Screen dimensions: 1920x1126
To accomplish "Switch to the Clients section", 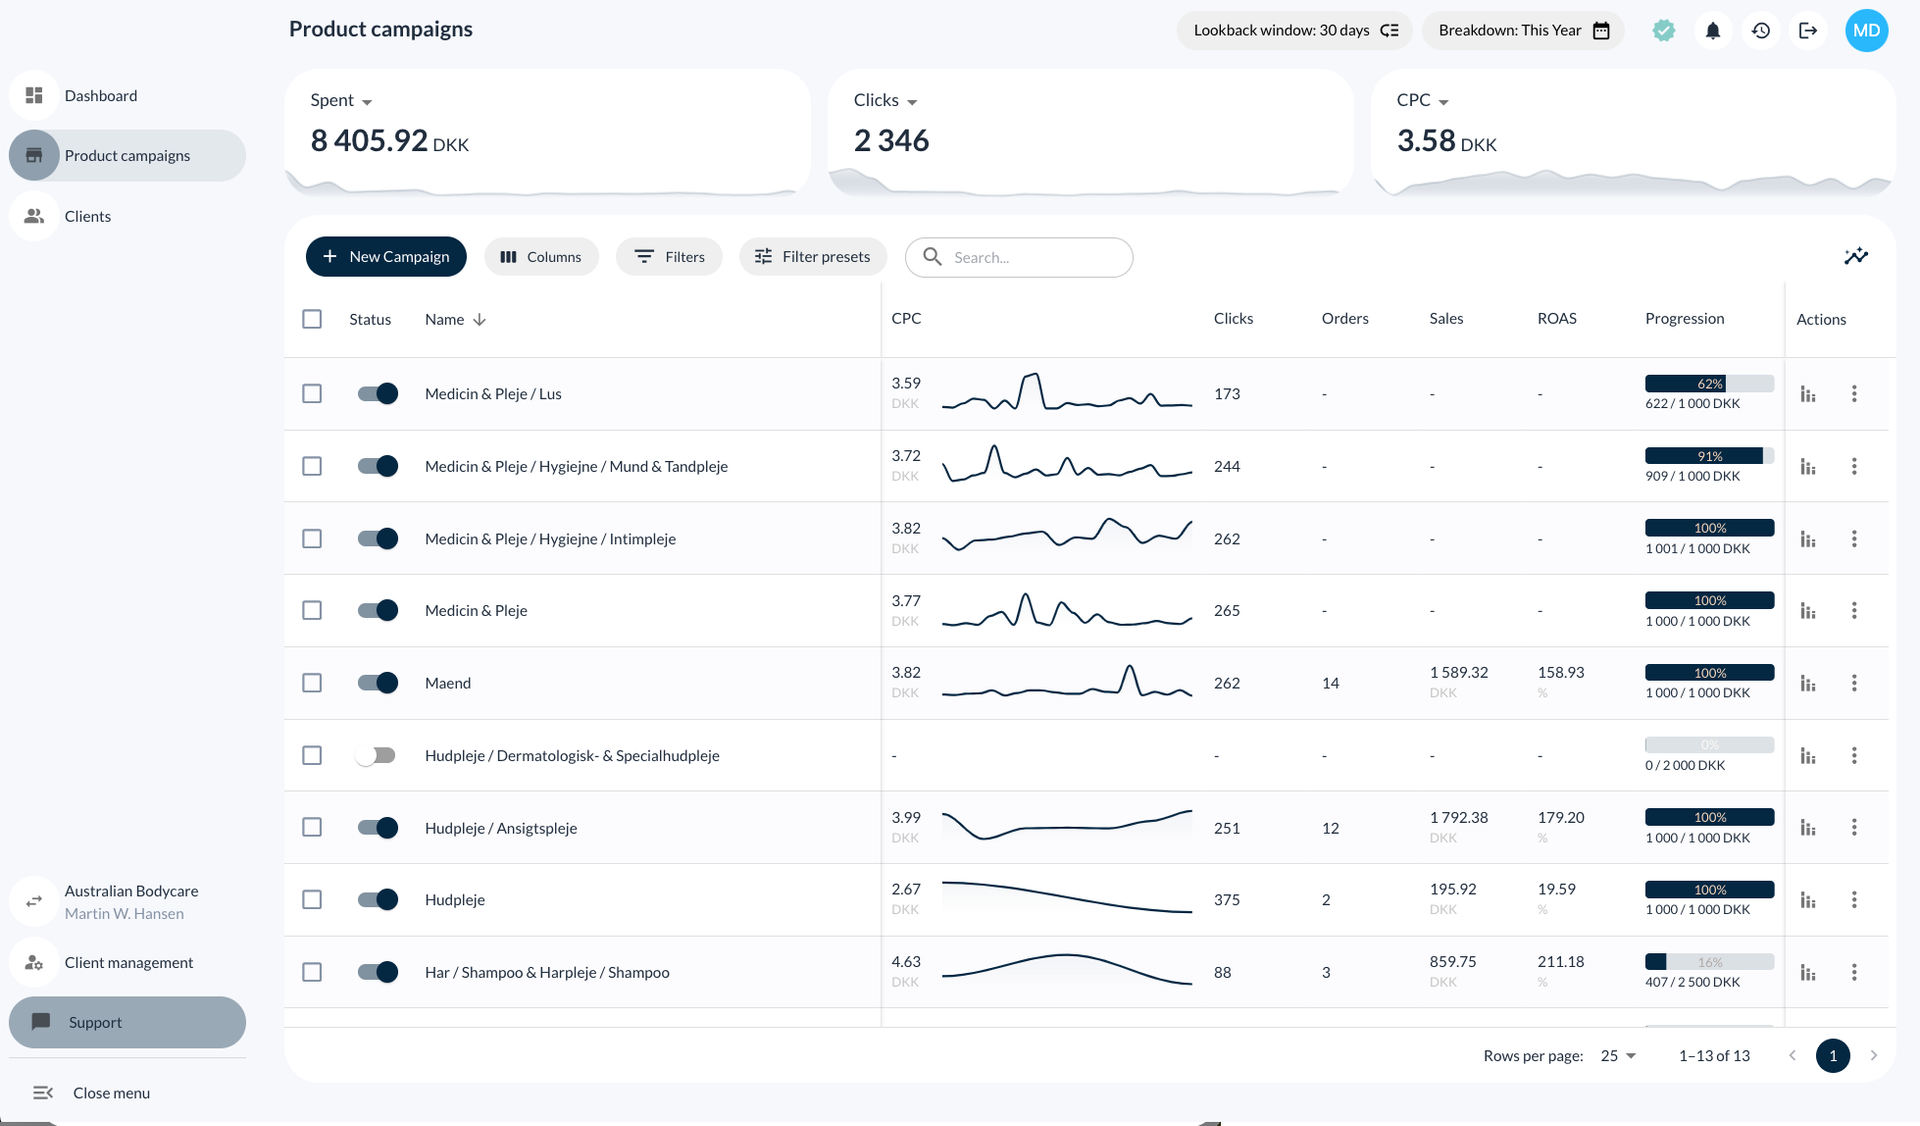I will (88, 216).
